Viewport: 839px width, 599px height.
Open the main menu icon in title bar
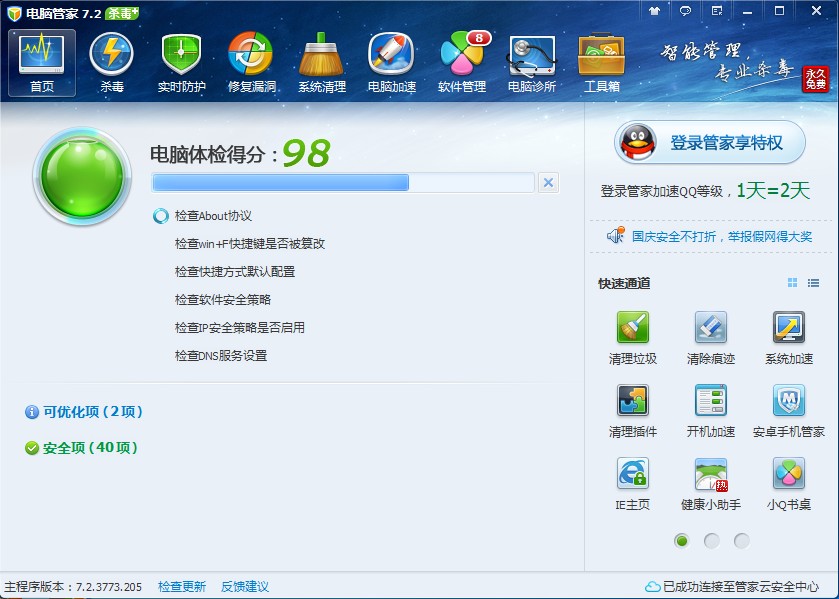[x=716, y=11]
